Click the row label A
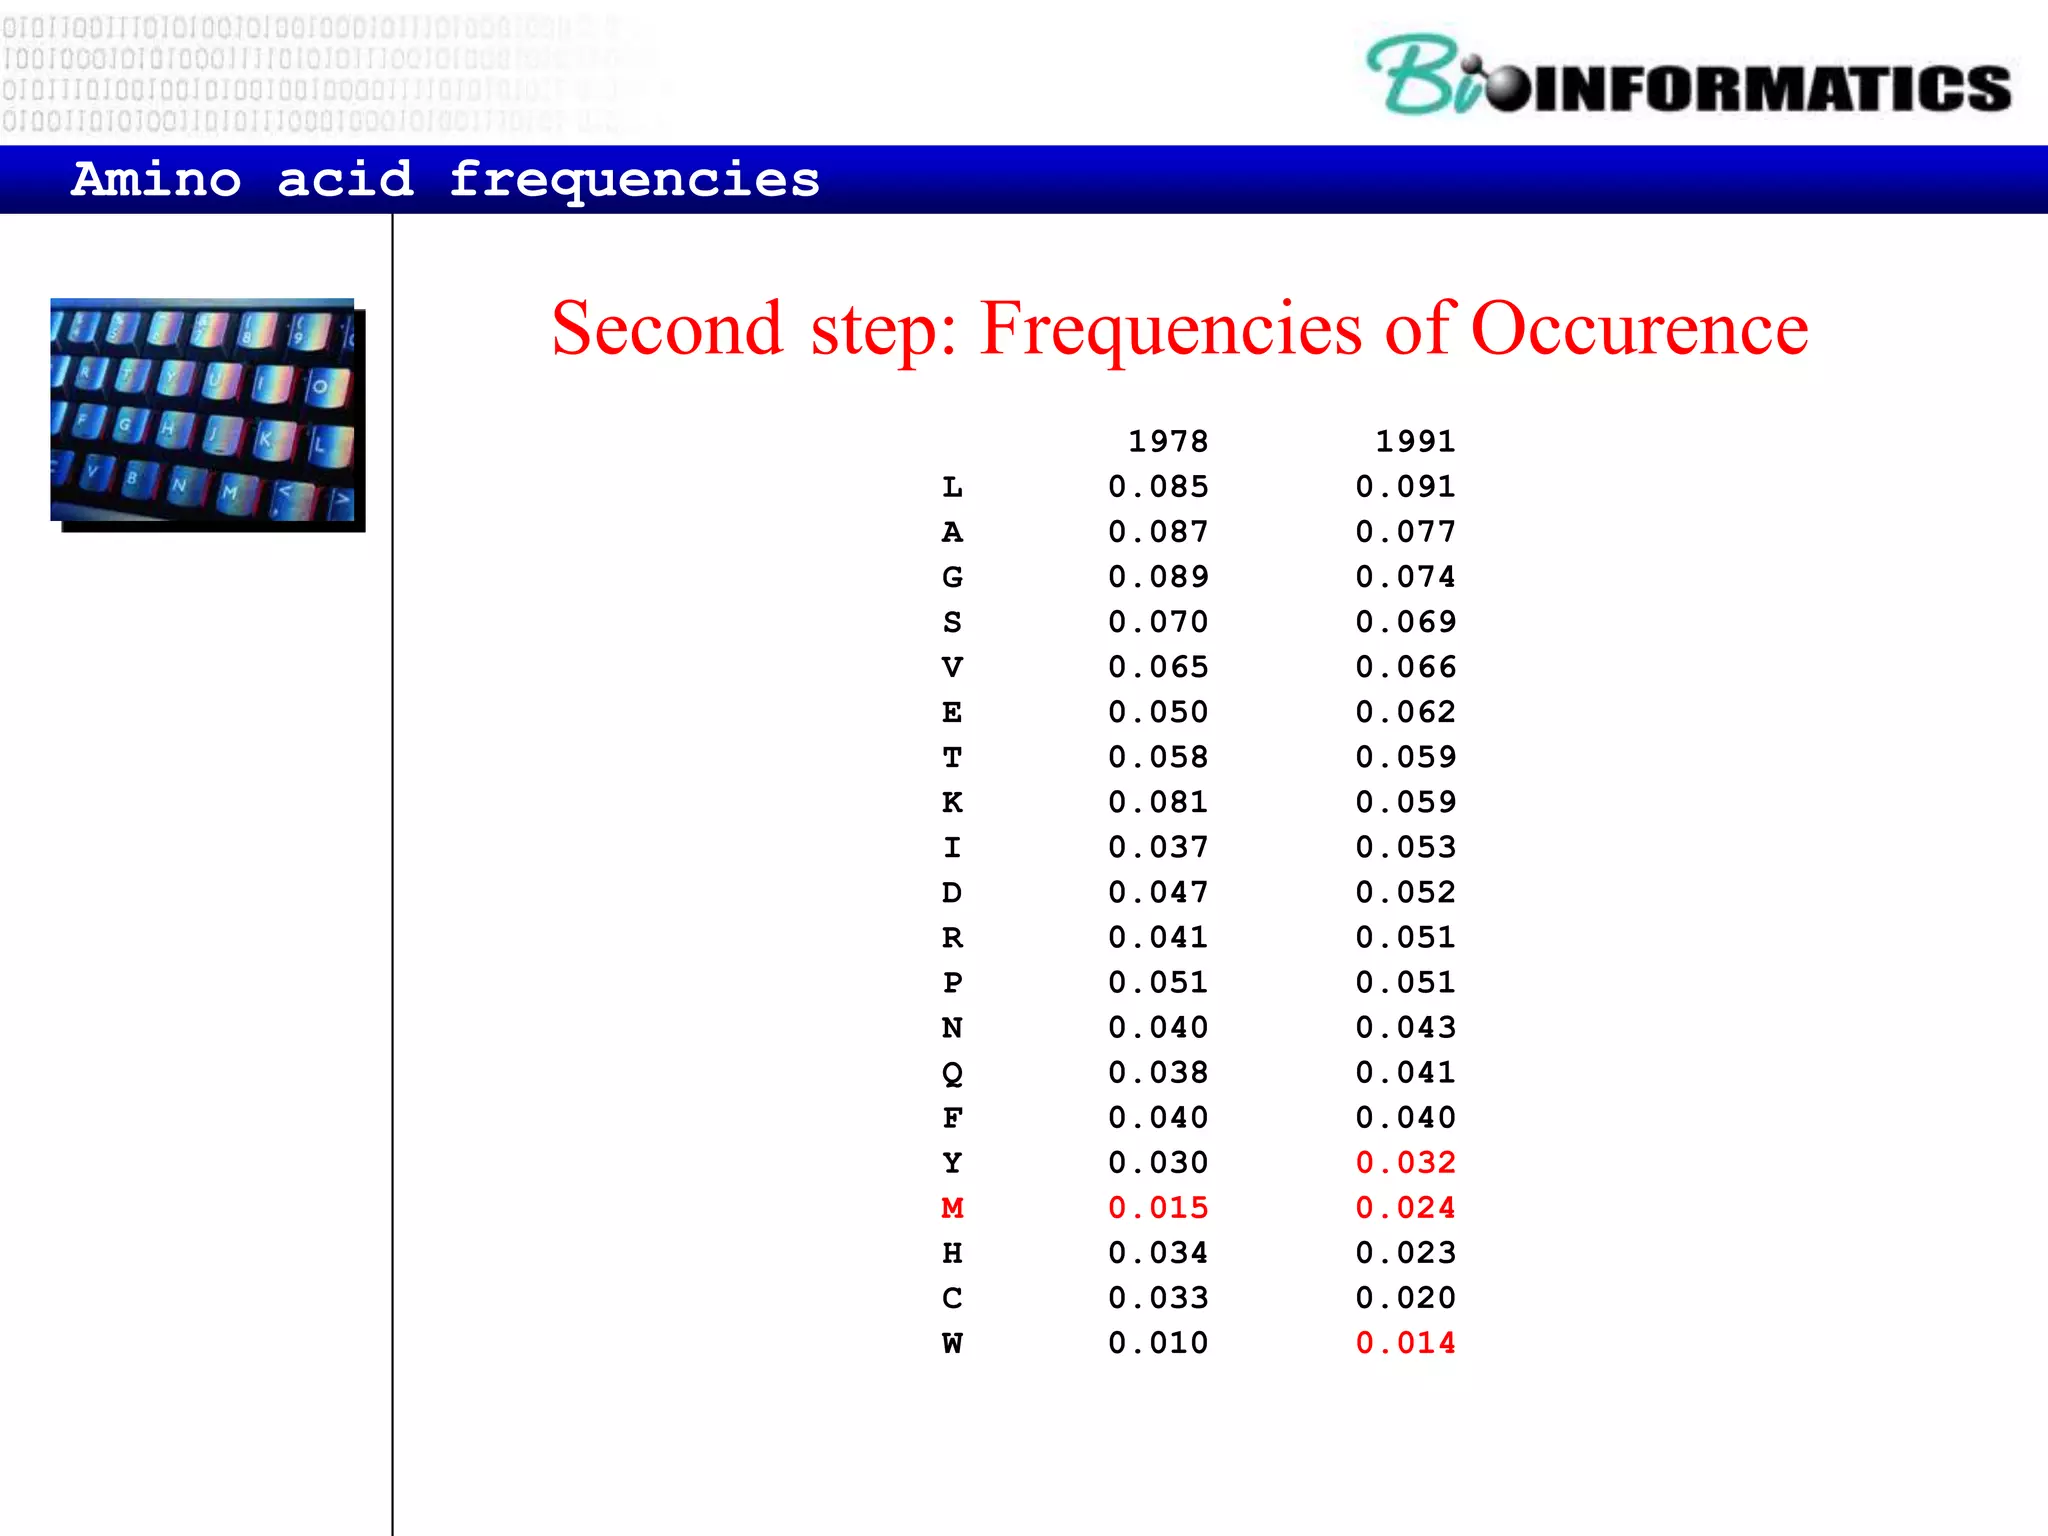Screen dimensions: 2048x1536 952,532
